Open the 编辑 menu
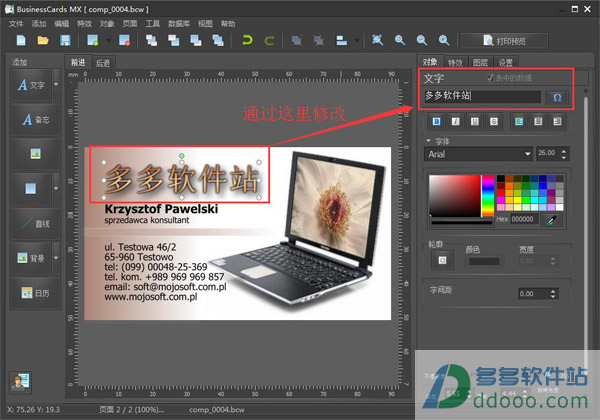Screen dimensions: 600x420 [62, 24]
